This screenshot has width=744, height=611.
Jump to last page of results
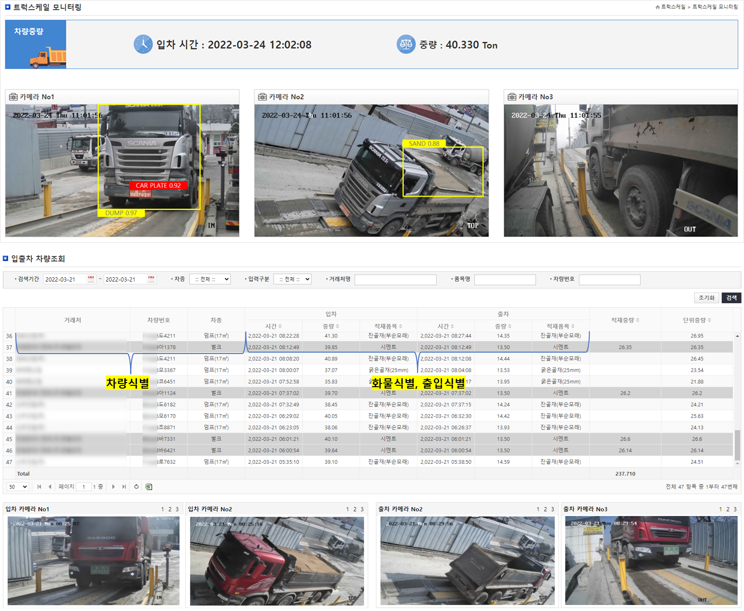[x=124, y=486]
